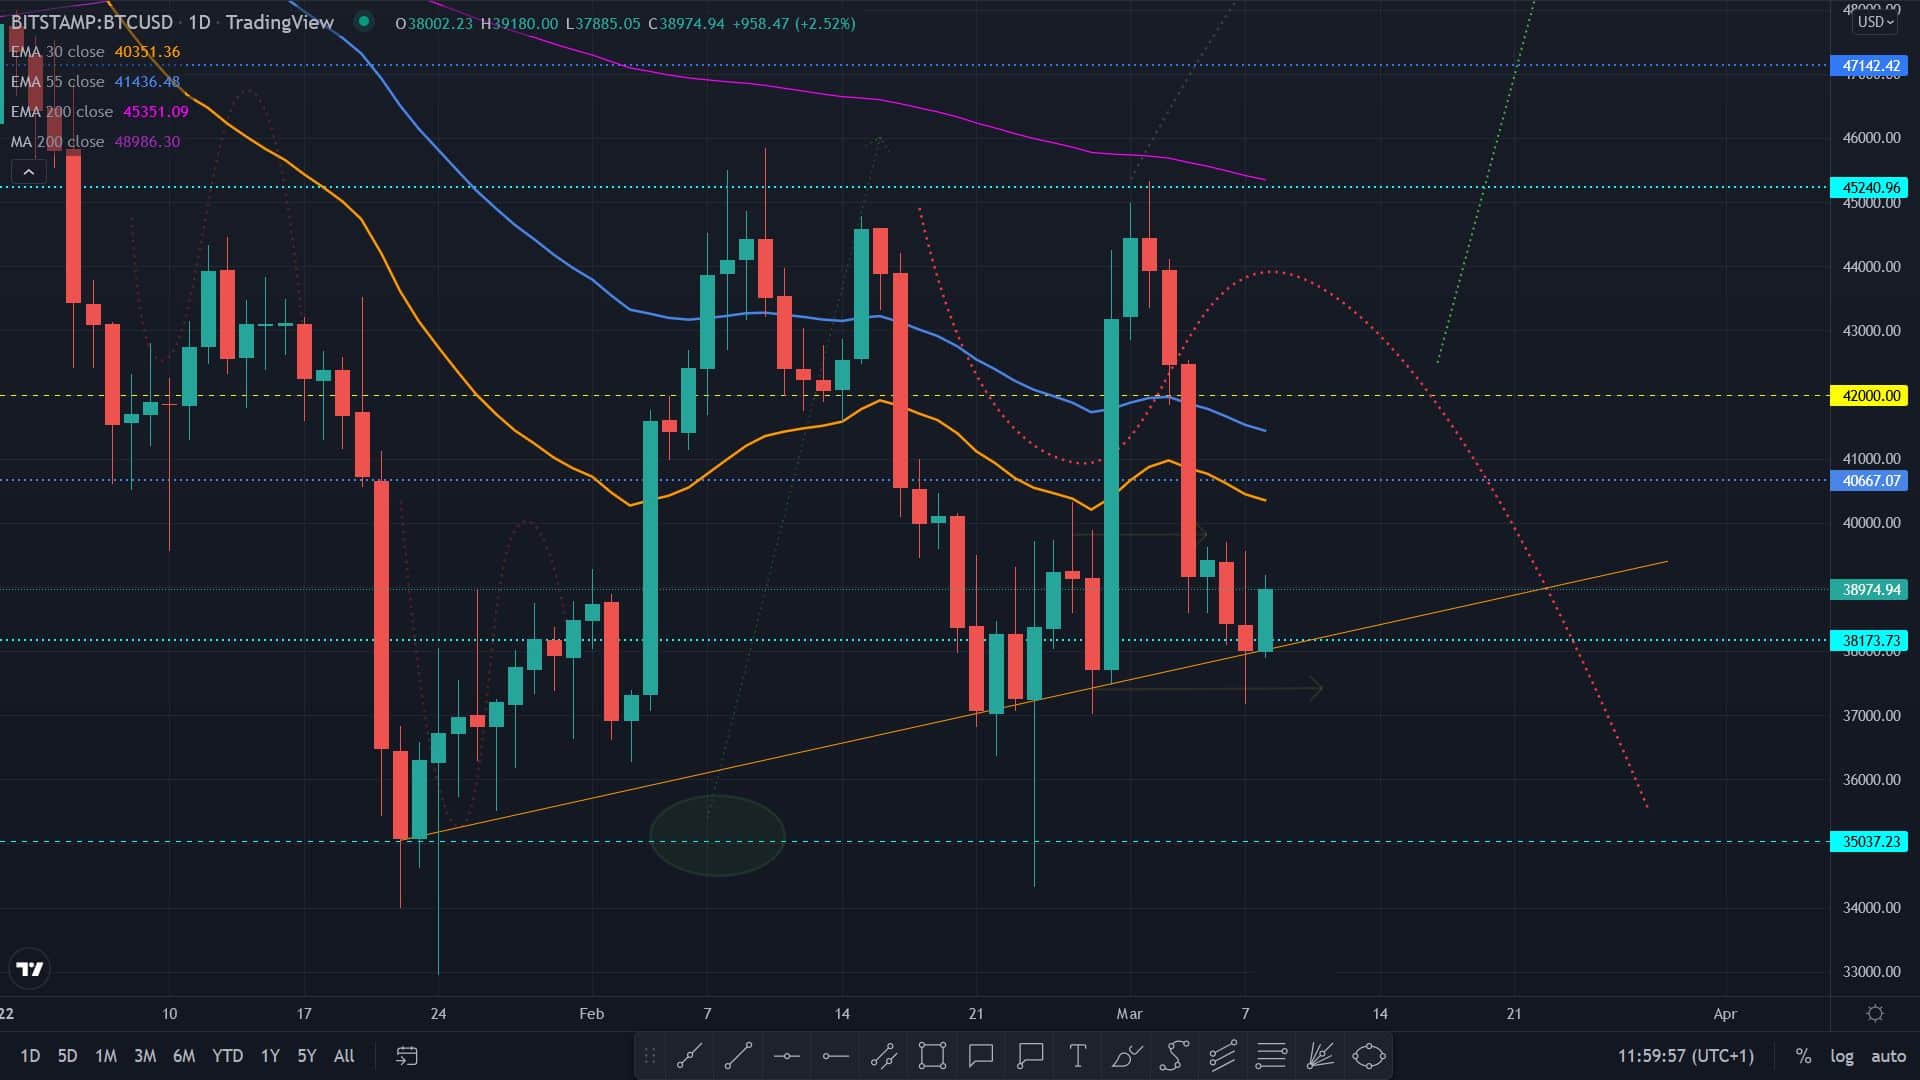The image size is (1920, 1080).
Task: Select the horizontal line tool
Action: point(787,1056)
